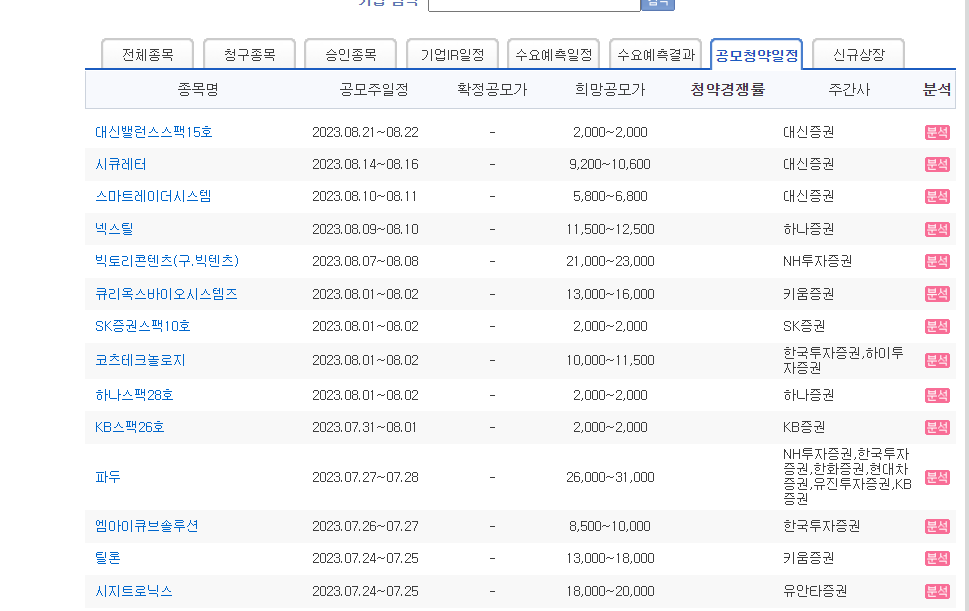Open the 수요예측결과 tab

click(x=655, y=54)
